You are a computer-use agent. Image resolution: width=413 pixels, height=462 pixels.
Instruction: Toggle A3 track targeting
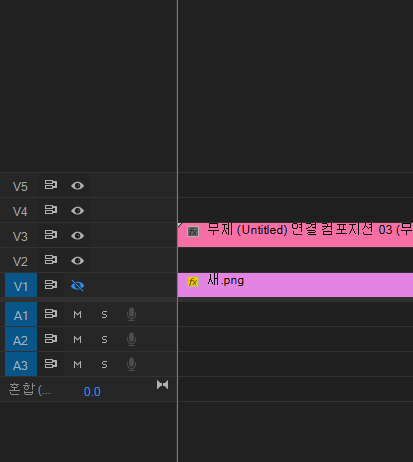point(21,364)
